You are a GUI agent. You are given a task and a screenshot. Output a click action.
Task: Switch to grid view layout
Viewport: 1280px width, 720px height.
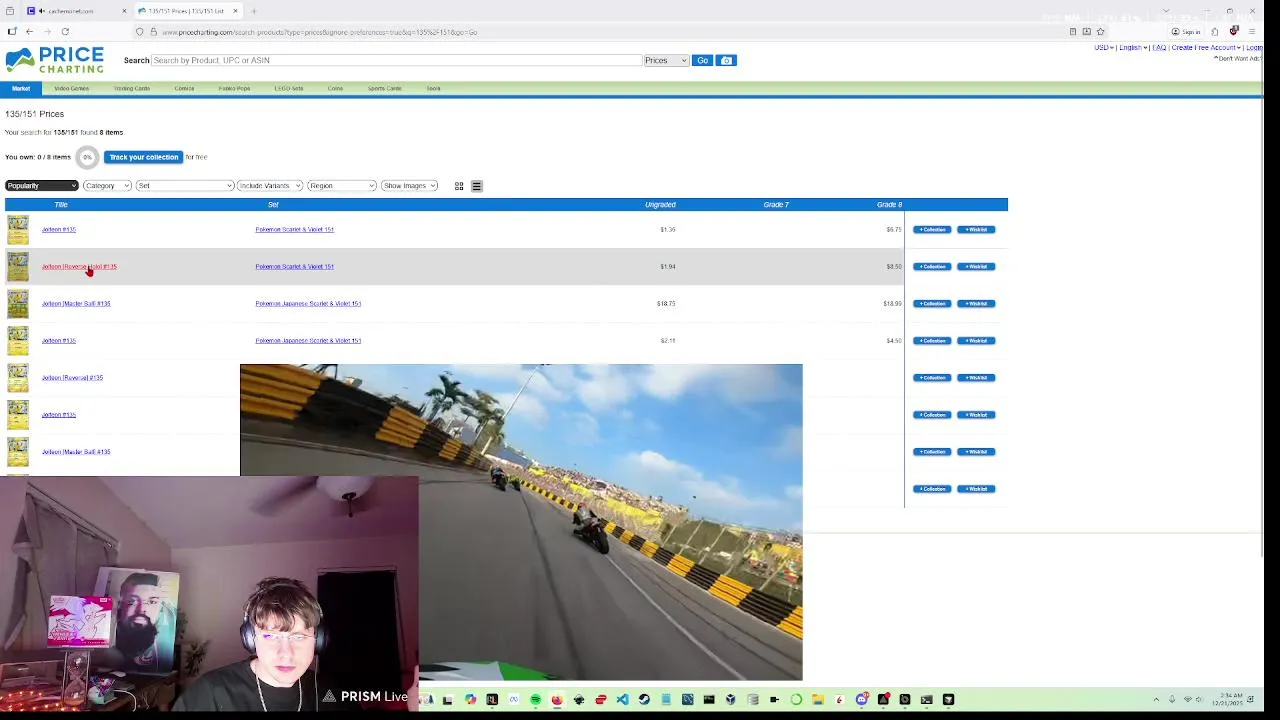(x=459, y=186)
